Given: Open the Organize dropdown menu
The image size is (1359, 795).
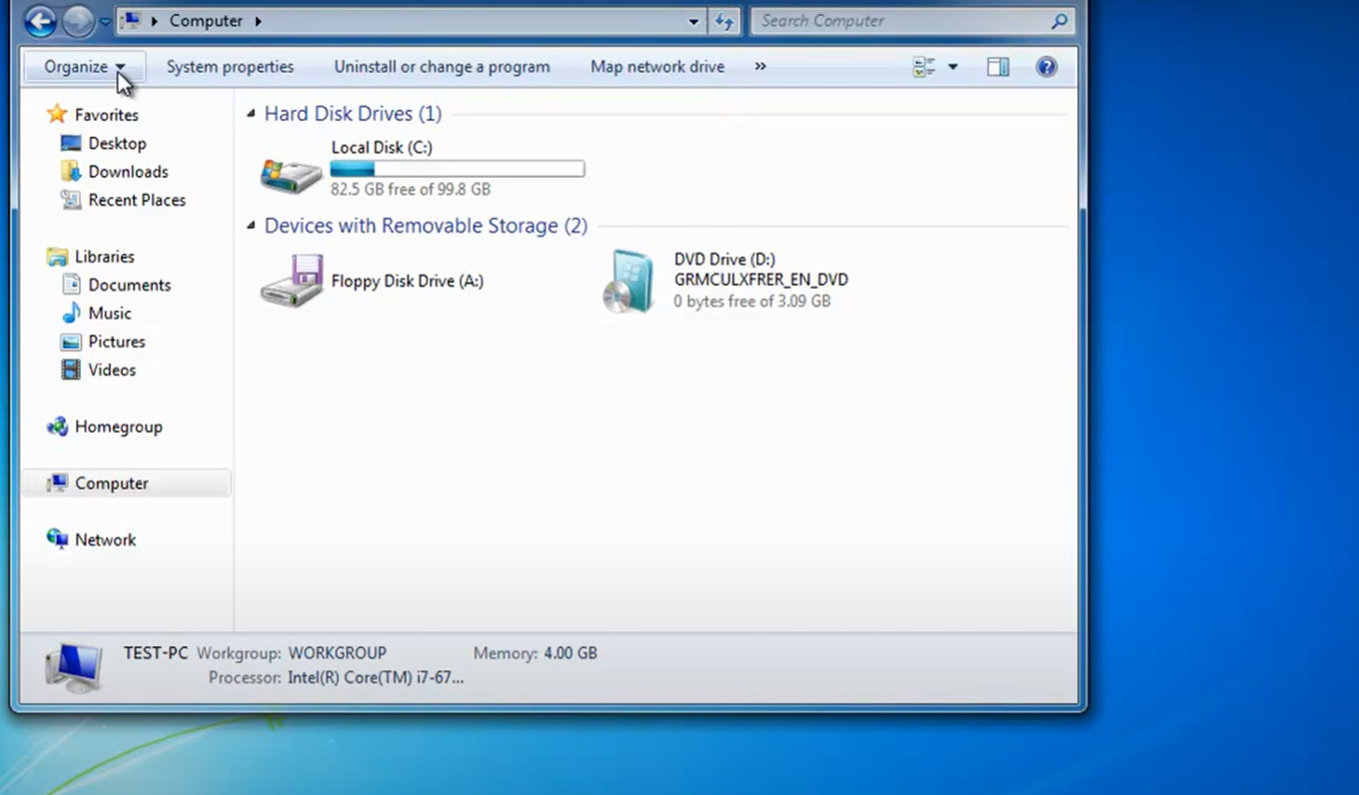Looking at the screenshot, I should [84, 67].
